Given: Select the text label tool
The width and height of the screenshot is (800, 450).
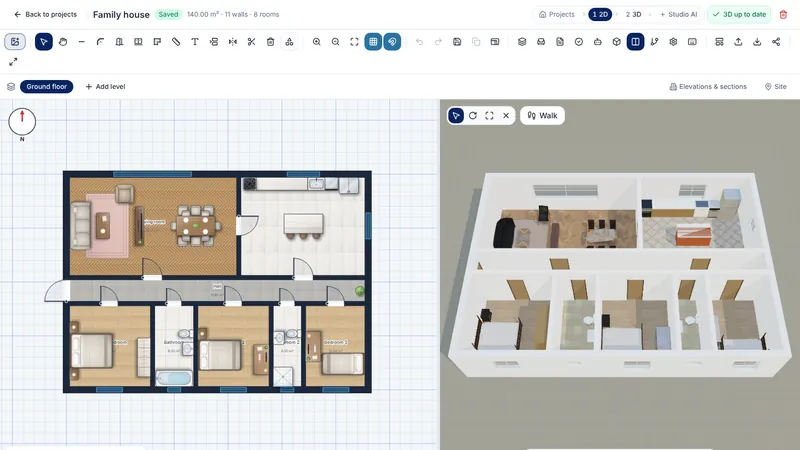Looking at the screenshot, I should pos(195,42).
